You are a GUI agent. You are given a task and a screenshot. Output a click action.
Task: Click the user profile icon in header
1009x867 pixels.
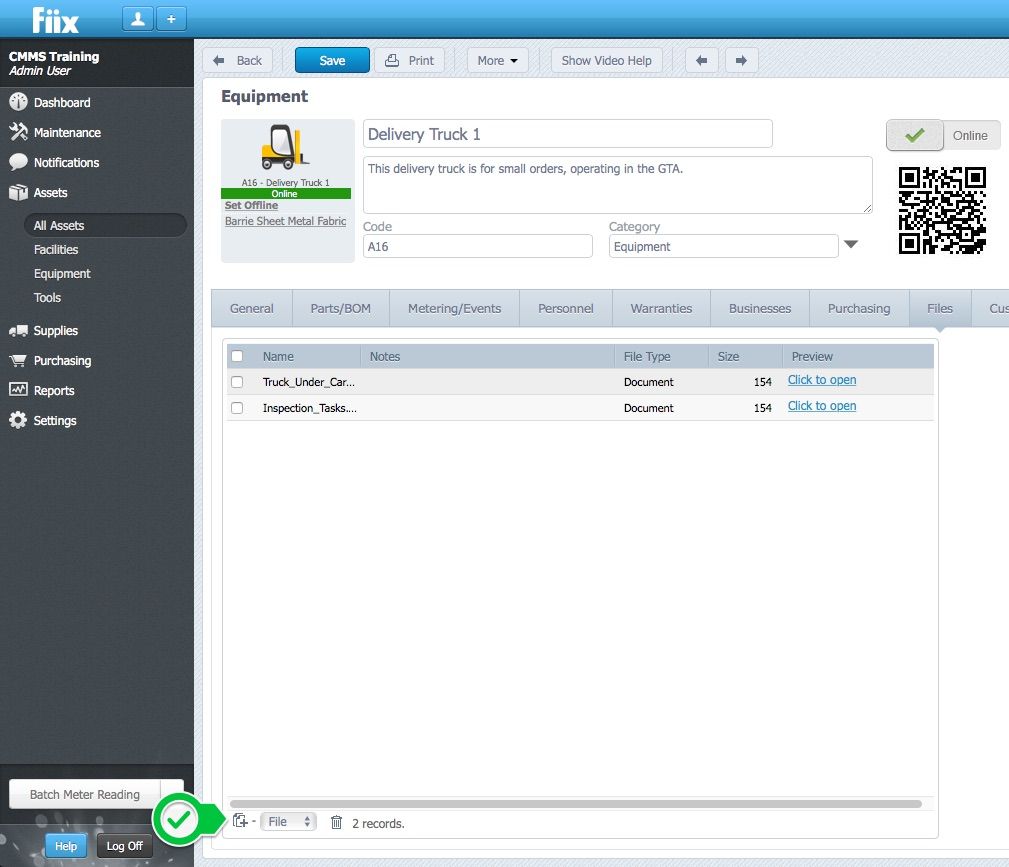click(138, 19)
